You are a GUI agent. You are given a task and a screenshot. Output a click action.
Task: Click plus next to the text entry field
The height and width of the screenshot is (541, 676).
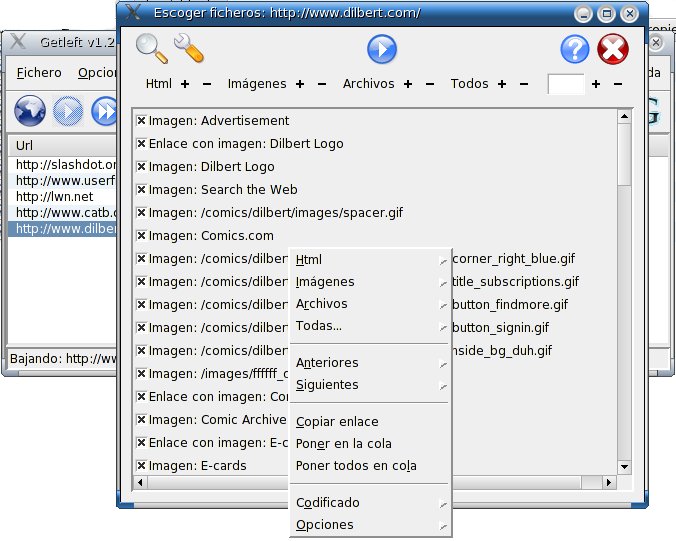point(596,84)
